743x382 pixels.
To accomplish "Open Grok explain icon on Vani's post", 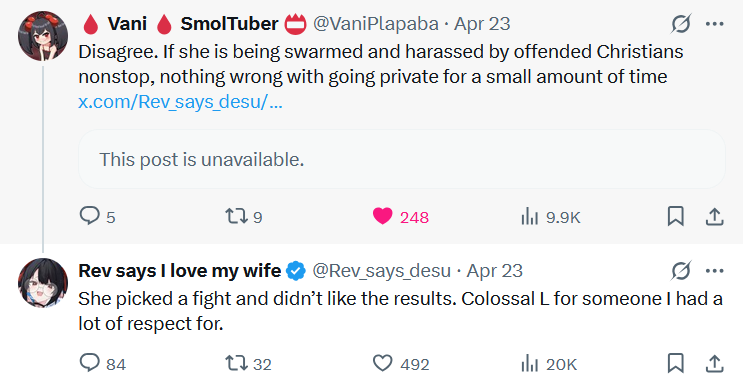I will (x=680, y=24).
